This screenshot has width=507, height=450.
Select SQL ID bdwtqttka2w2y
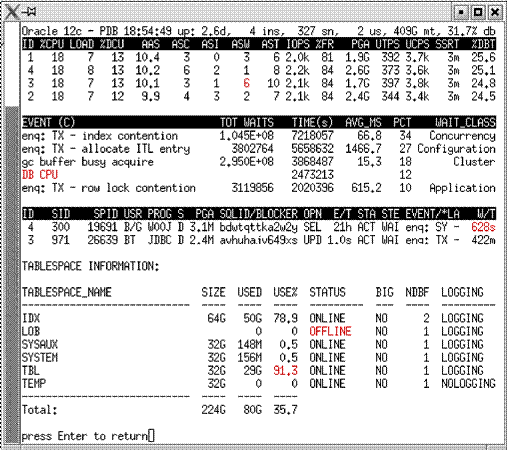tap(259, 227)
